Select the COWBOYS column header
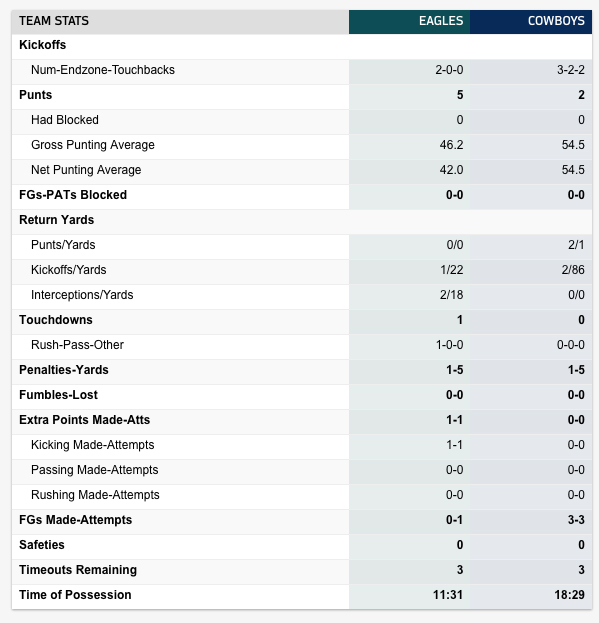Viewport: 599px width, 623px height. point(556,21)
